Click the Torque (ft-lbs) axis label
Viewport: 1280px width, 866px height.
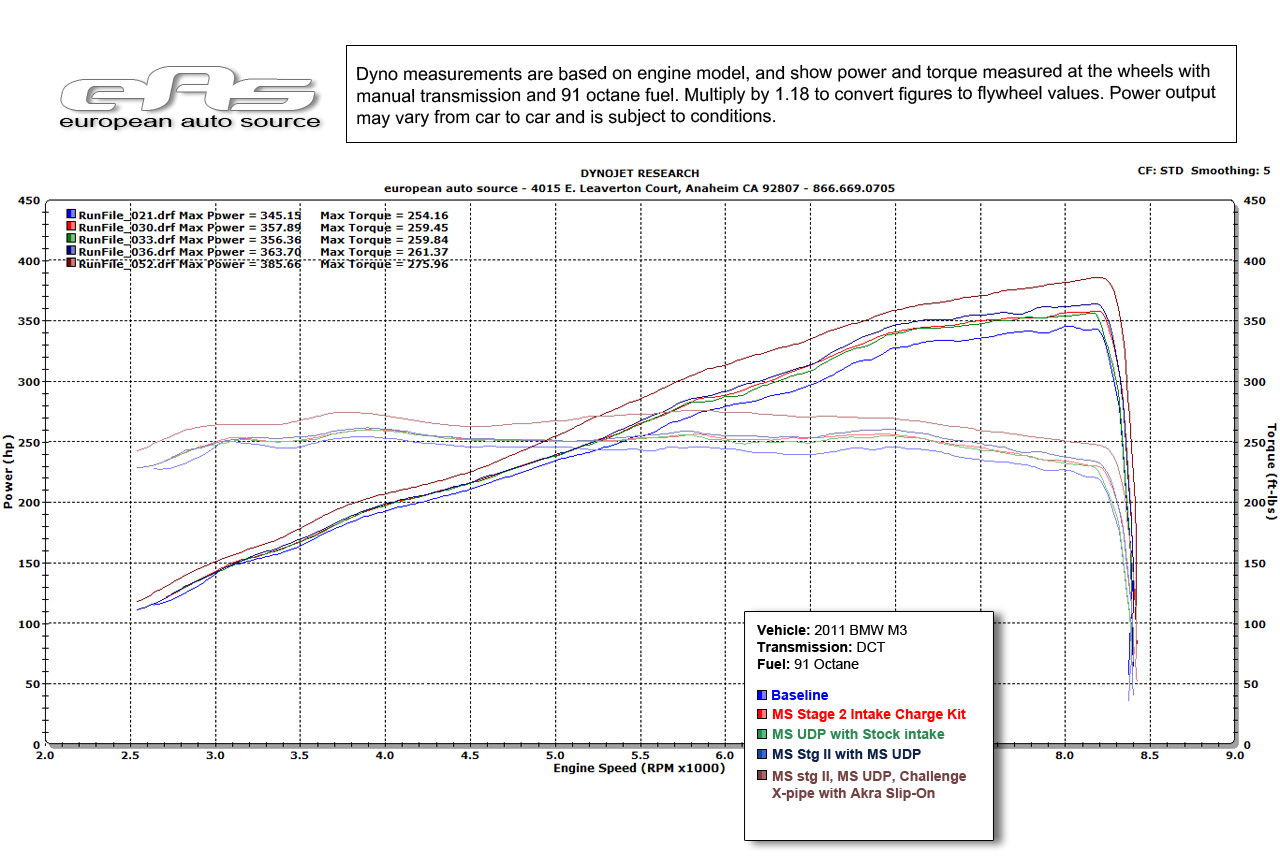tap(1272, 472)
